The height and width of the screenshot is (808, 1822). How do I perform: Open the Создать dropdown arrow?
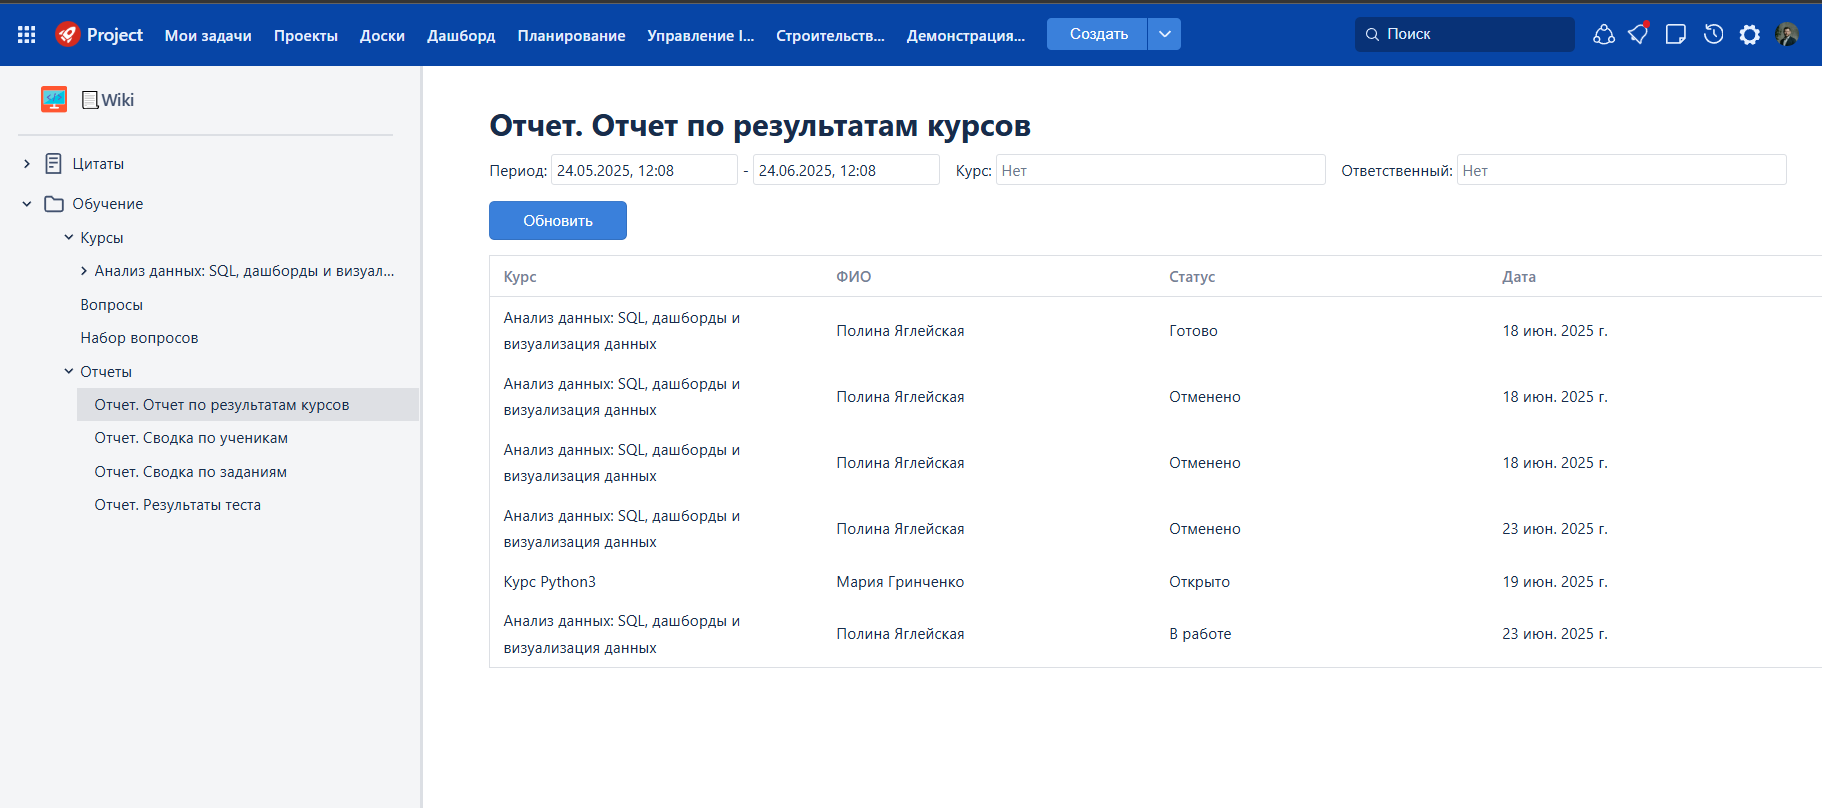(1165, 34)
